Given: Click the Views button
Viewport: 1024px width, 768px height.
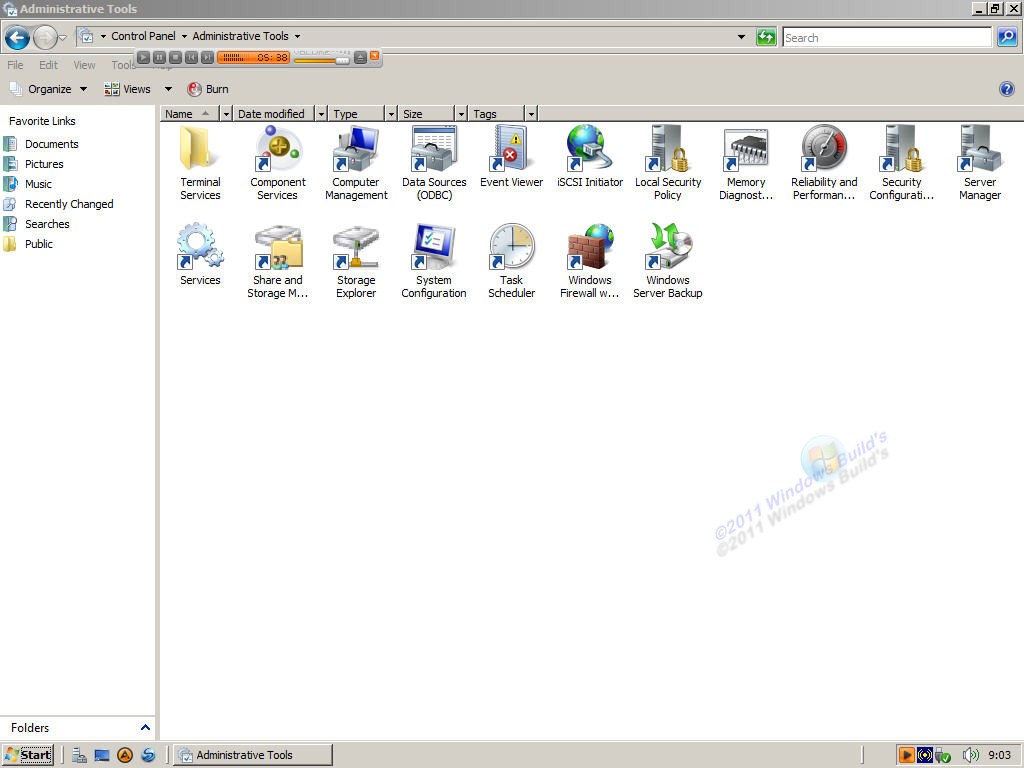Looking at the screenshot, I should click(x=127, y=89).
